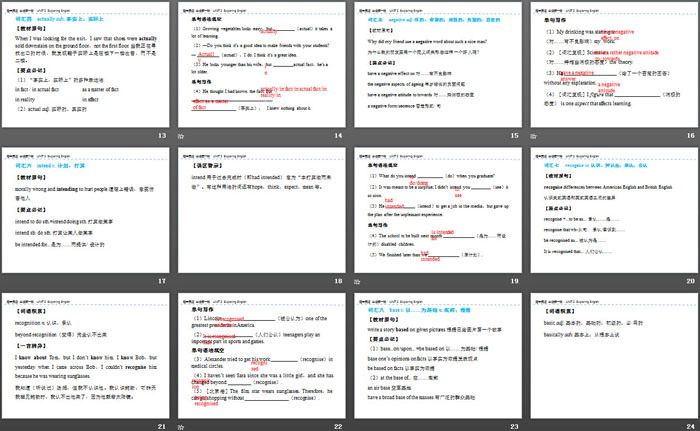Click slide number 16 label
The image size is (700, 431).
[x=691, y=135]
